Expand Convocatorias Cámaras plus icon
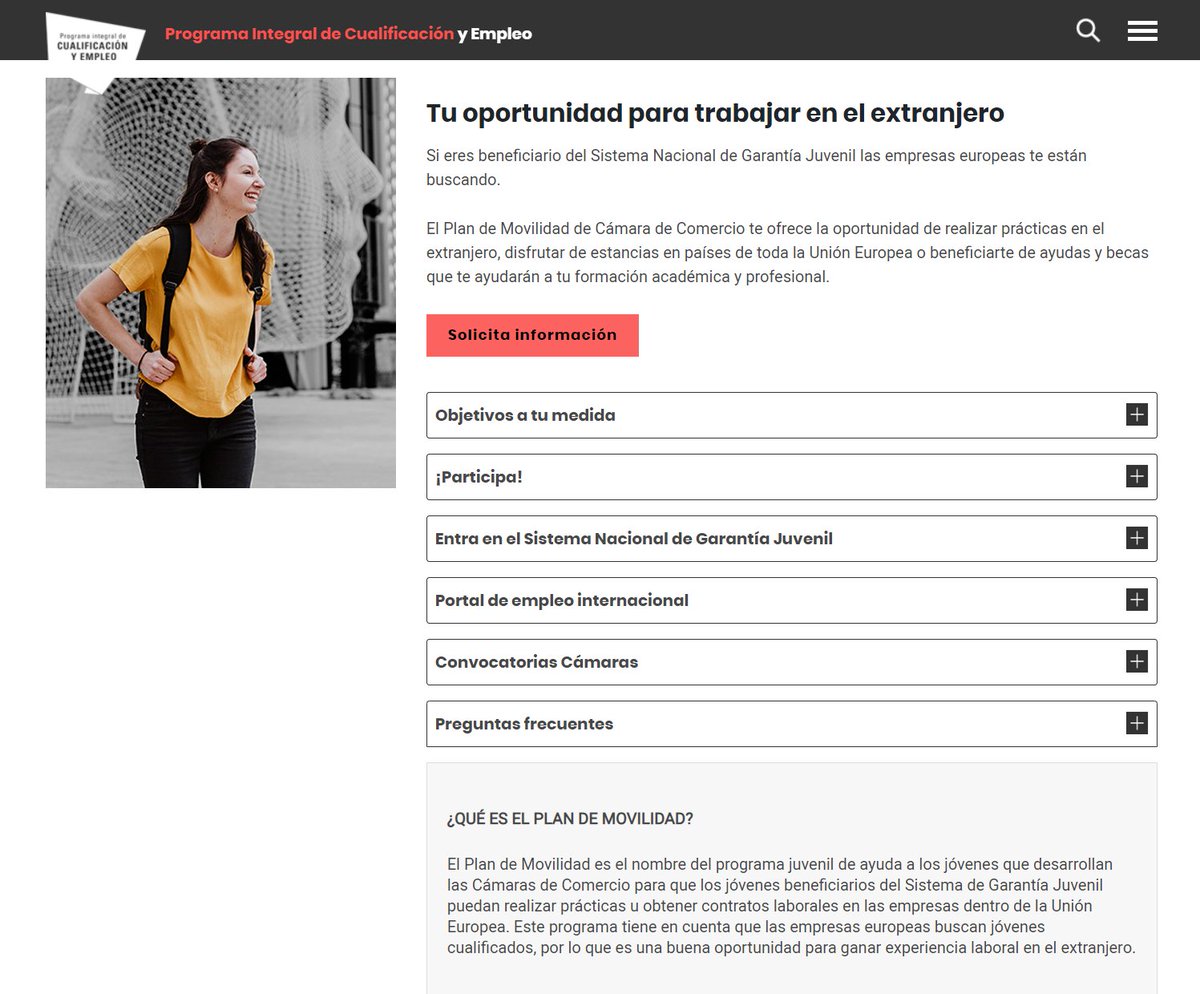Screen dimensions: 1200x994 1136,662
